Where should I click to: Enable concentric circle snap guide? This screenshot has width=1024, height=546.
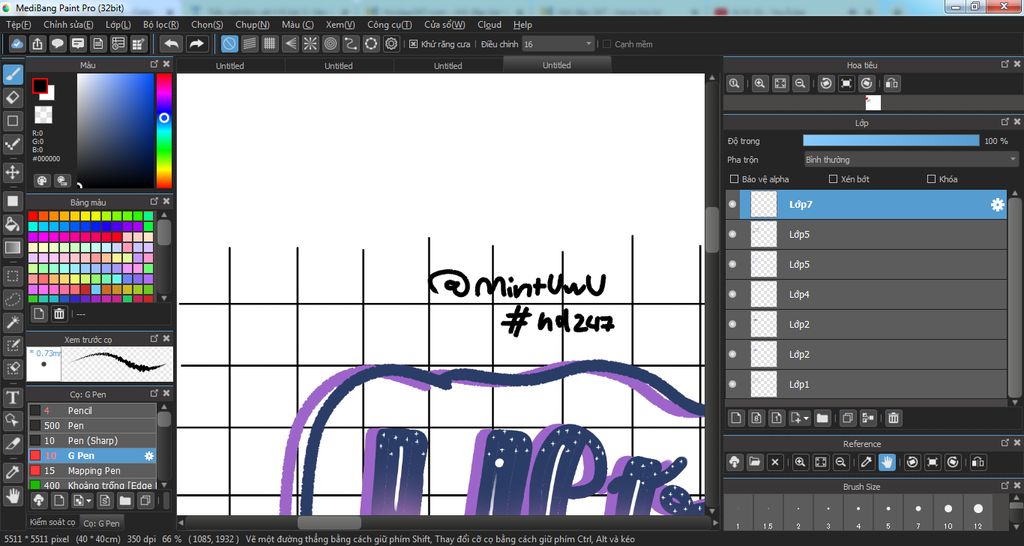point(330,44)
